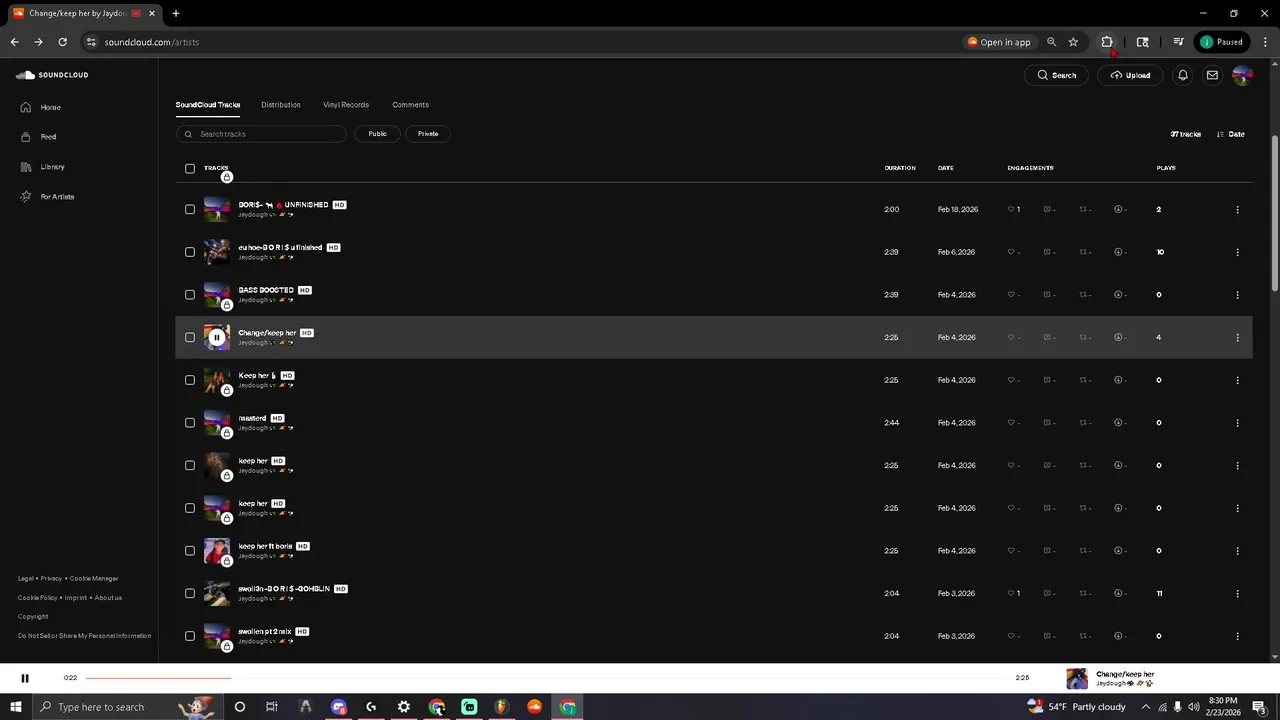The image size is (1280, 720).
Task: Open more options for euhoe-BORI$ ufinished
Action: point(1237,252)
